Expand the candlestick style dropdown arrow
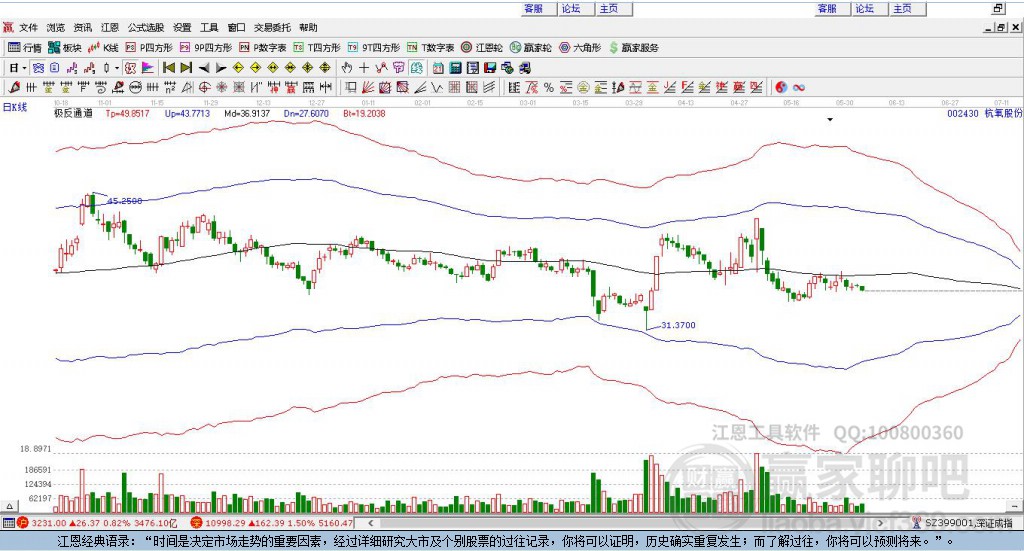This screenshot has width=1024, height=551. click(x=116, y=68)
